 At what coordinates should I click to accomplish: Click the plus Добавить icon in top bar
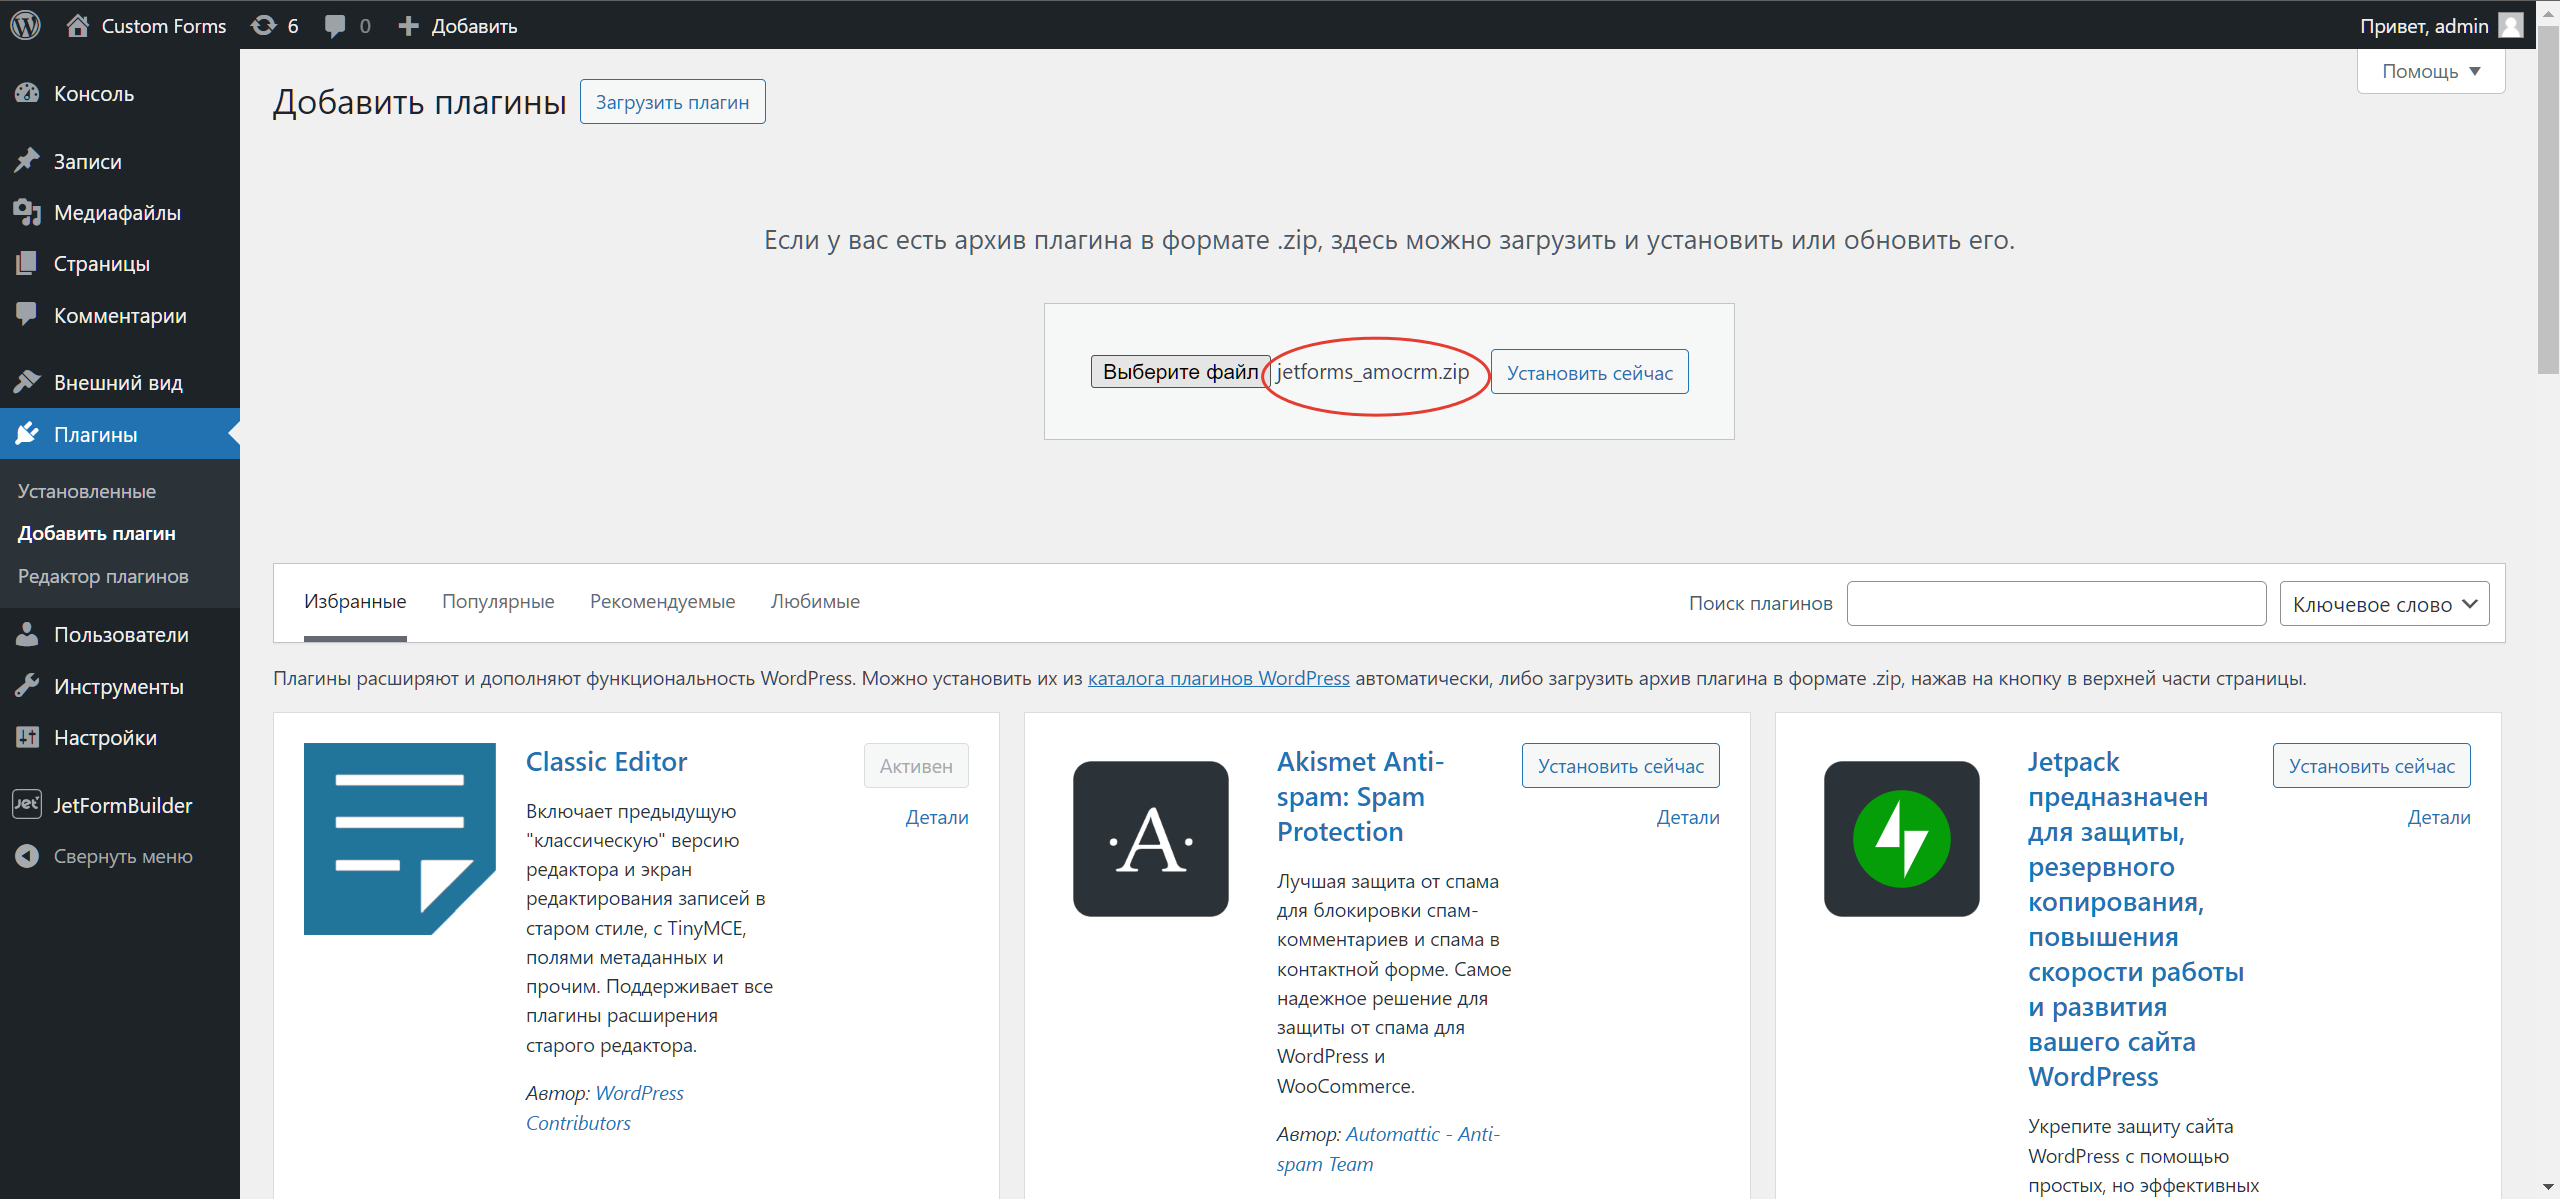click(x=408, y=25)
